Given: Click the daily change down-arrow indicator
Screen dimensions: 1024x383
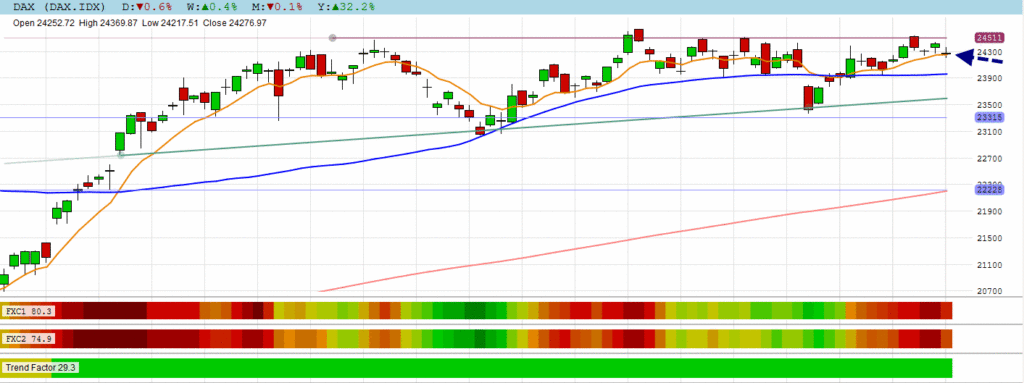Looking at the screenshot, I should 140,6.
